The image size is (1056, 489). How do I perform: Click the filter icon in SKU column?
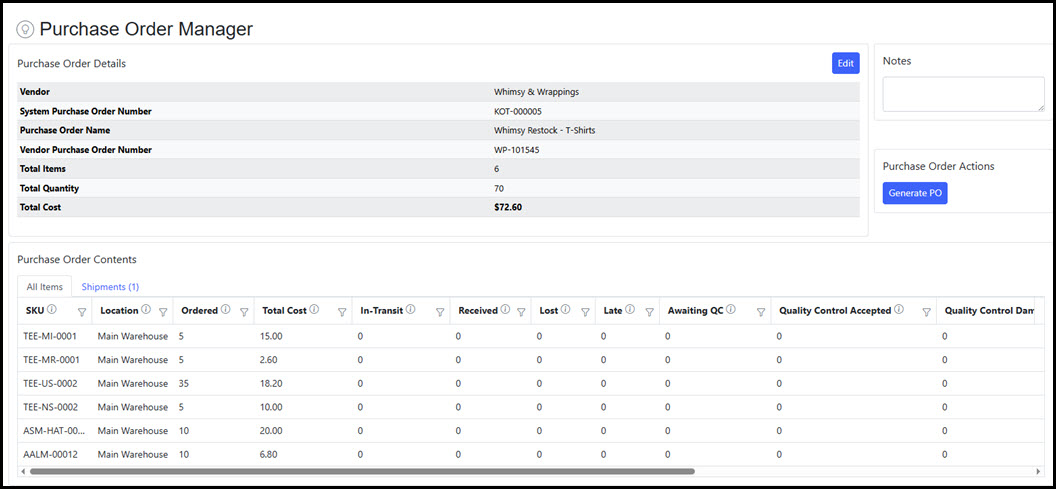point(82,312)
